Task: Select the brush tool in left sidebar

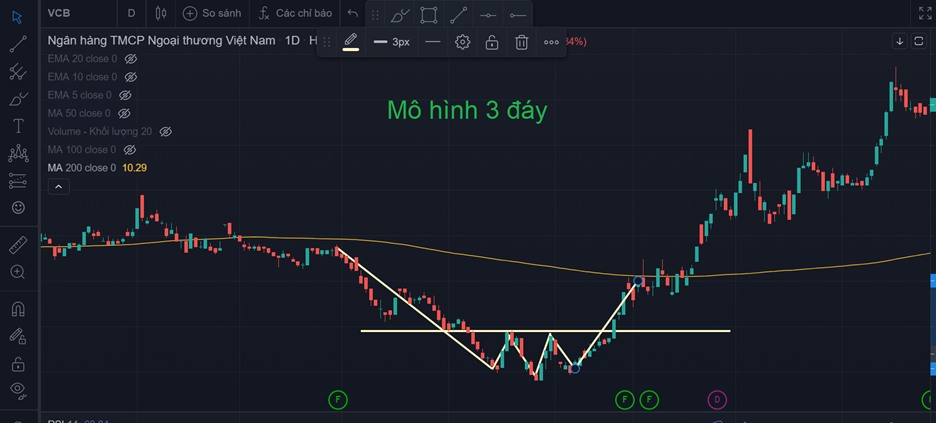Action: point(18,99)
